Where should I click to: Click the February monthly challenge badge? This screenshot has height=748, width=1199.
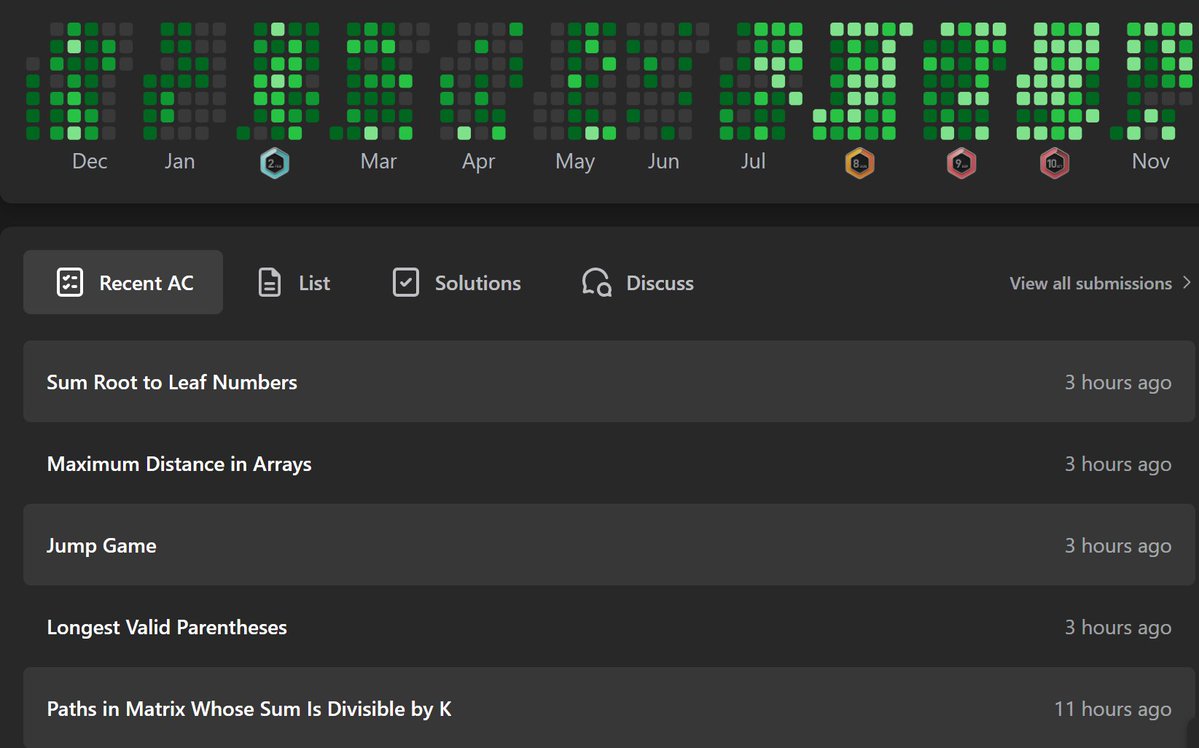273,162
